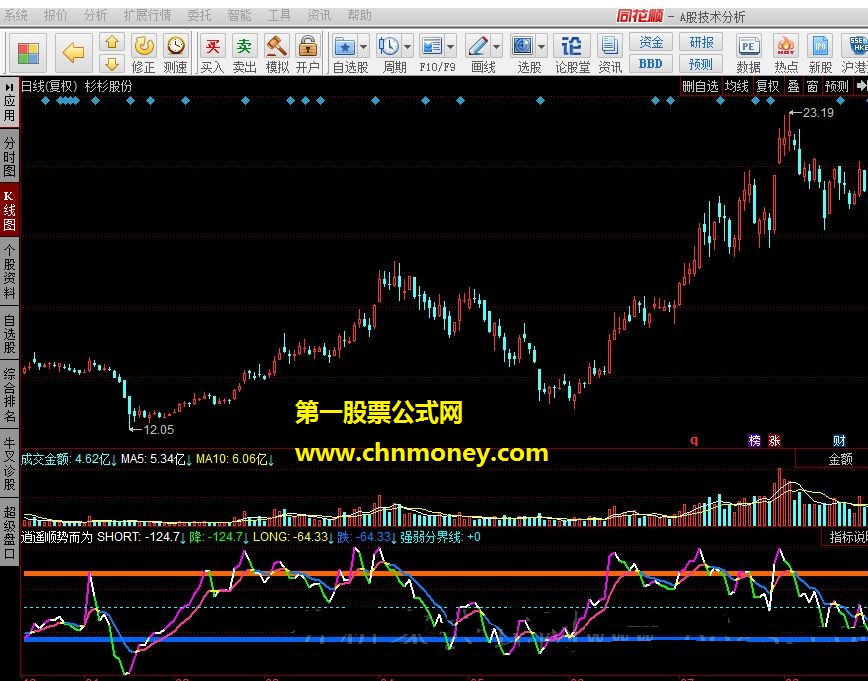Viewport: 868px width, 681px height.
Task: Click the 卖出 sell icon
Action: [244, 54]
